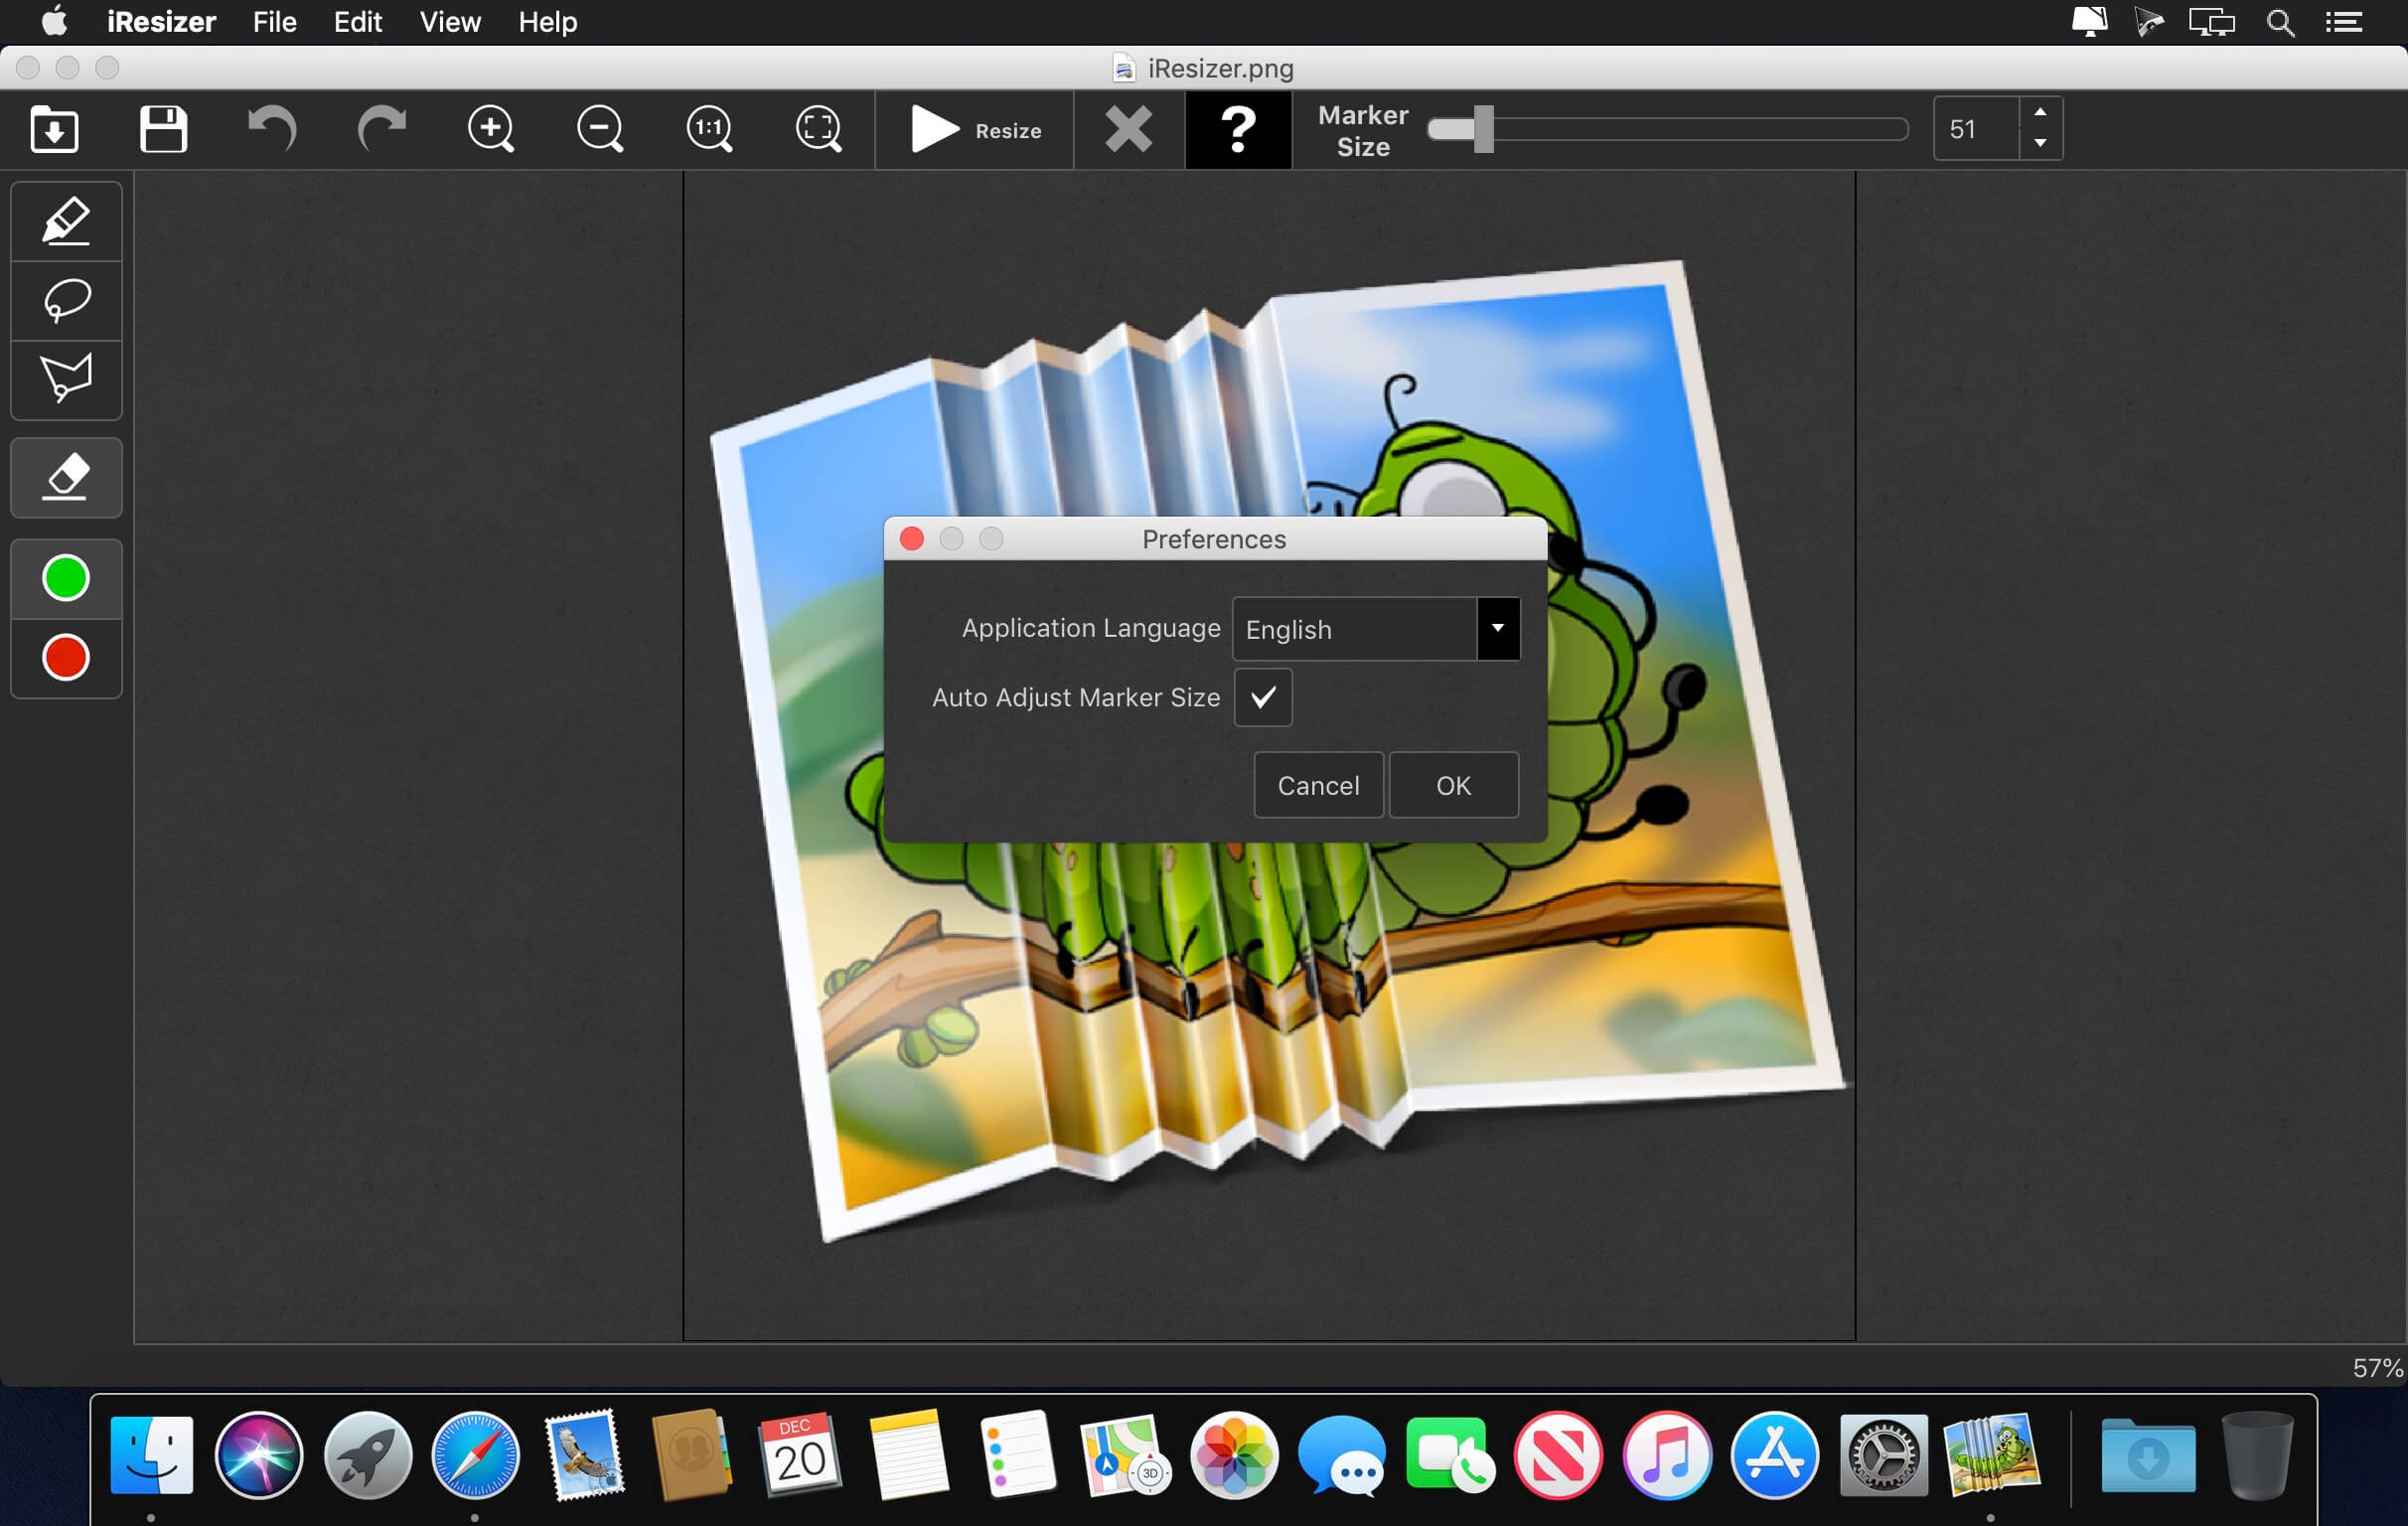
Task: Click the 57% zoom level in the status bar
Action: (2377, 1368)
